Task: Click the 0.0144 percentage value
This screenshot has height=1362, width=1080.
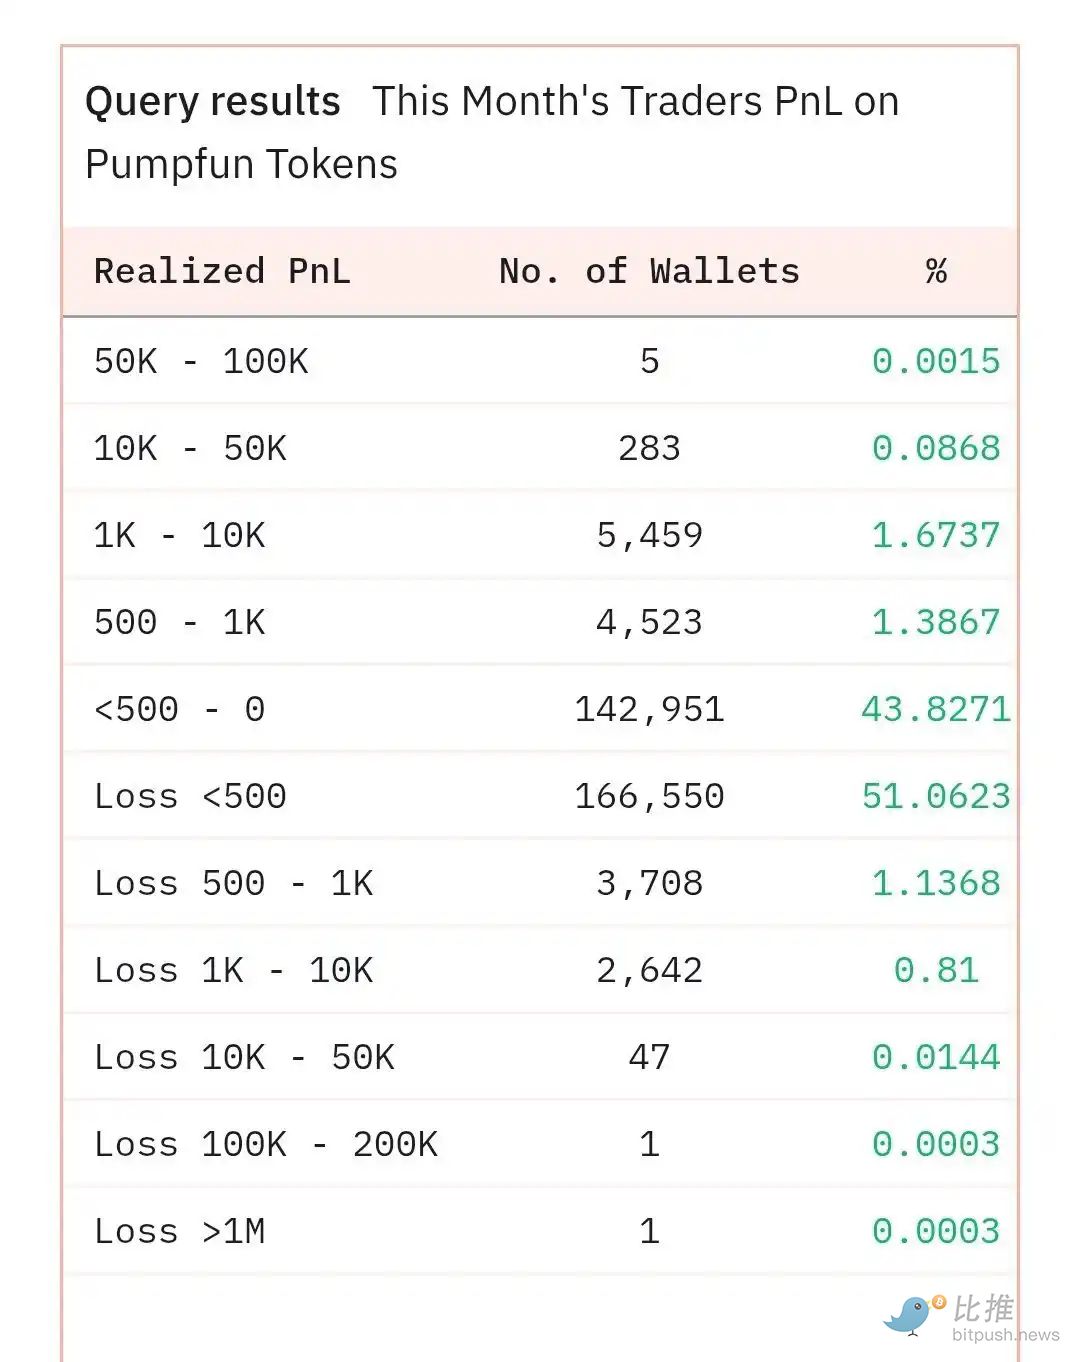Action: coord(935,1057)
